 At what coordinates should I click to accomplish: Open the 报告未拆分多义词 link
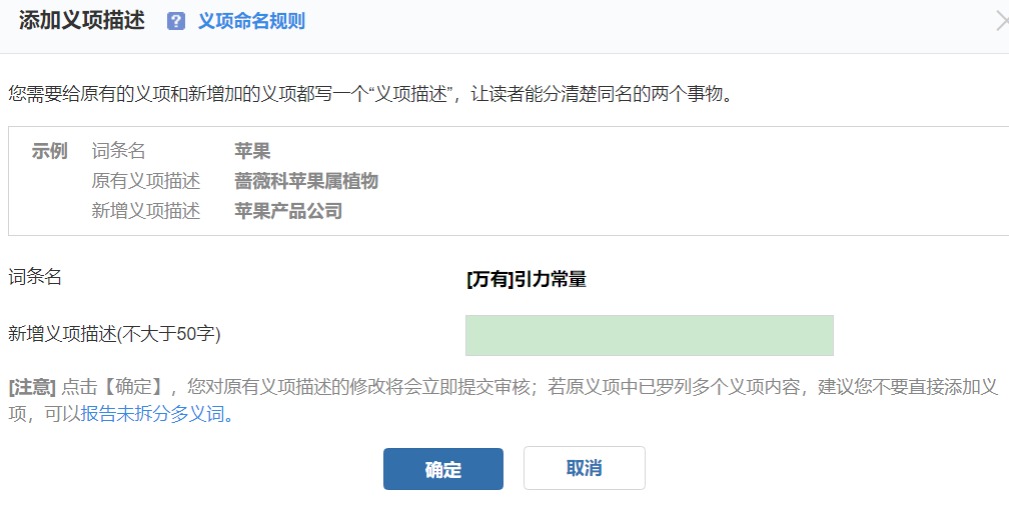[x=153, y=414]
